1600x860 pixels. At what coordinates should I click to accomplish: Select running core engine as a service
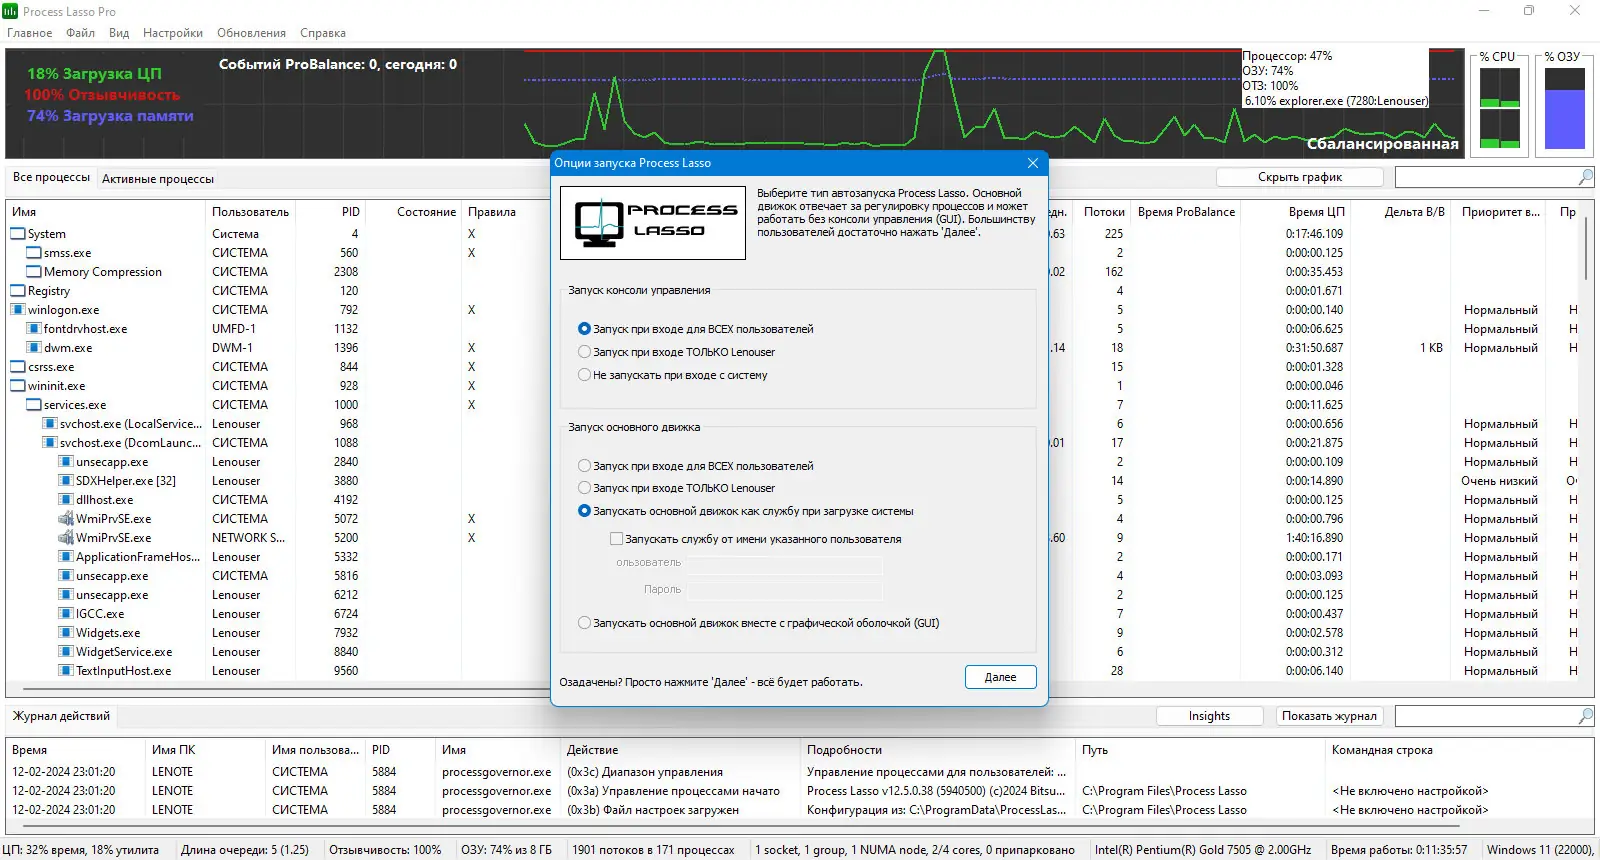click(585, 511)
